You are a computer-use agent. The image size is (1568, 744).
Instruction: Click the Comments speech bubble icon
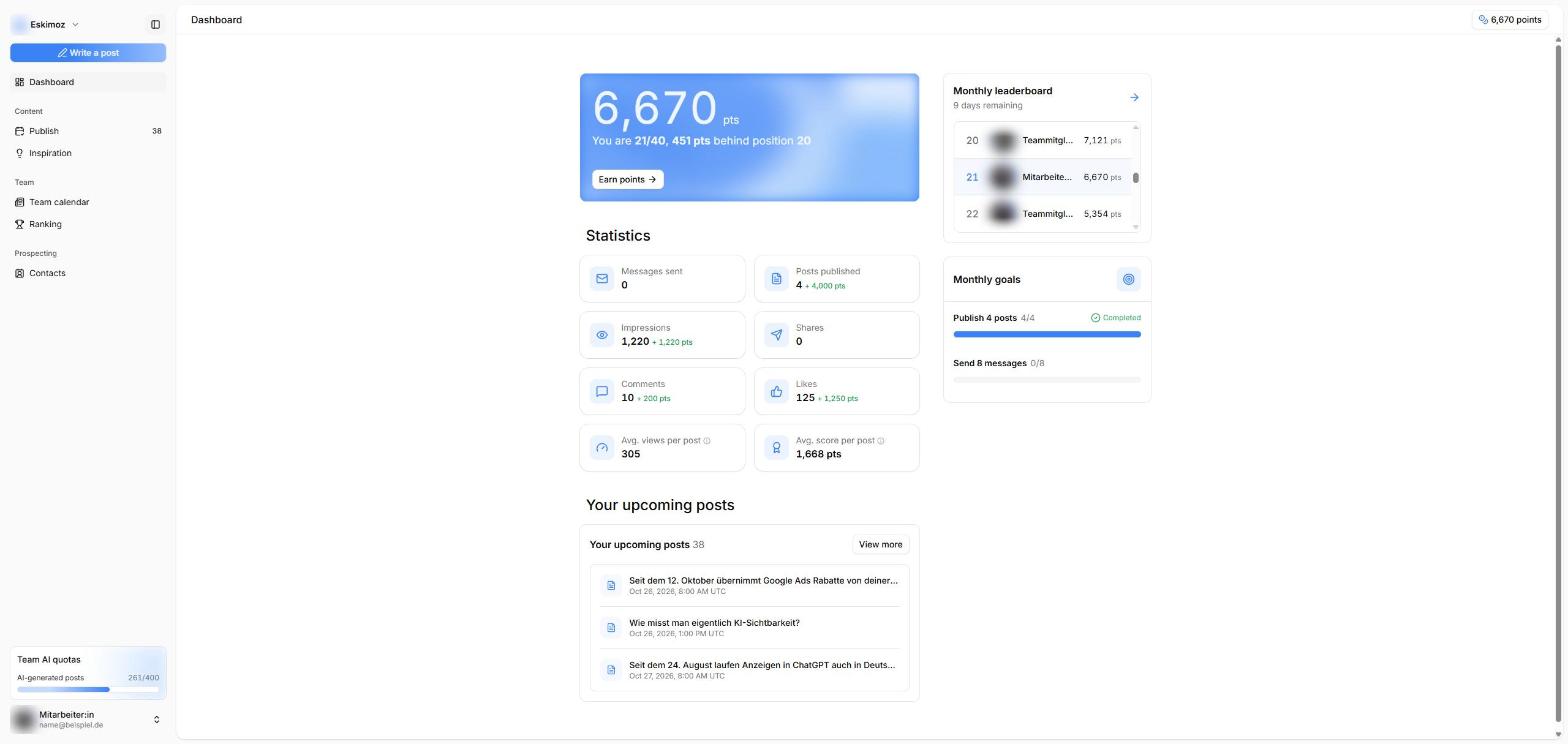[602, 391]
